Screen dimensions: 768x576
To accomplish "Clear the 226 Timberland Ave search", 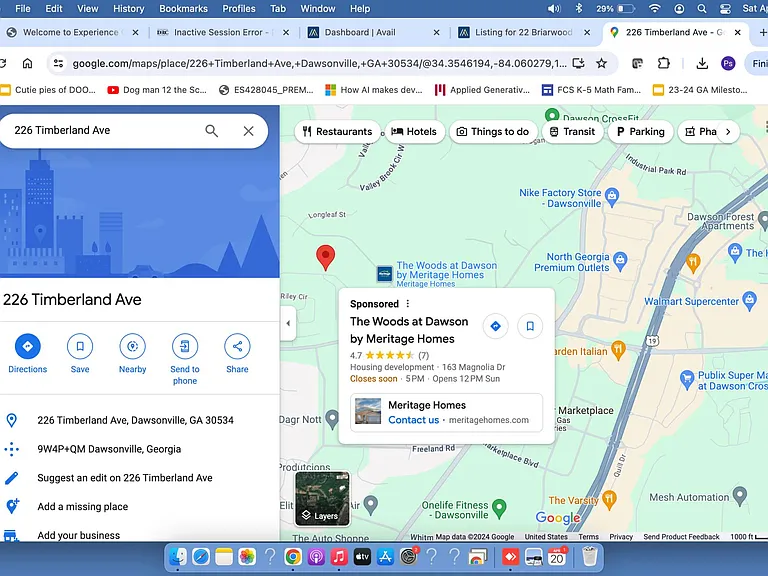I will coord(248,131).
